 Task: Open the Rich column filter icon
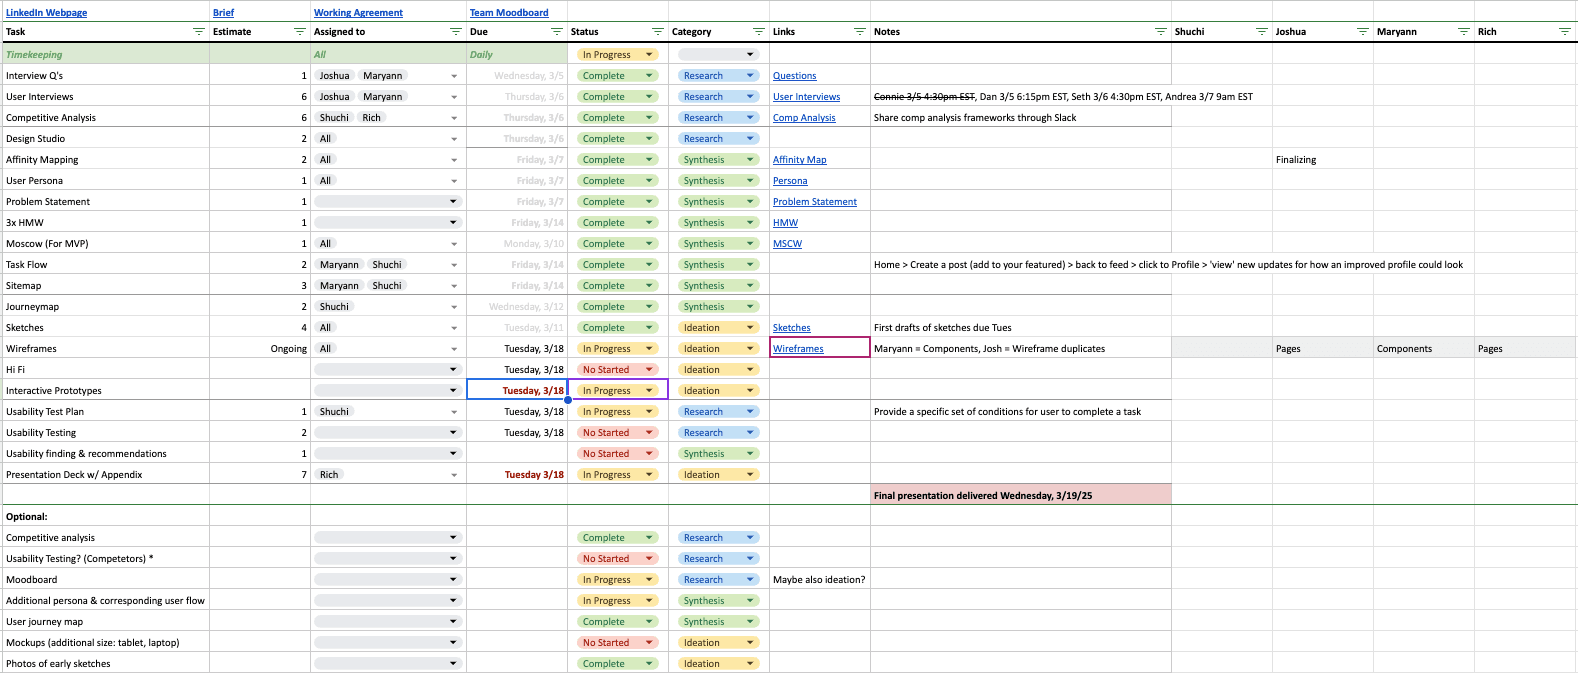click(1564, 32)
